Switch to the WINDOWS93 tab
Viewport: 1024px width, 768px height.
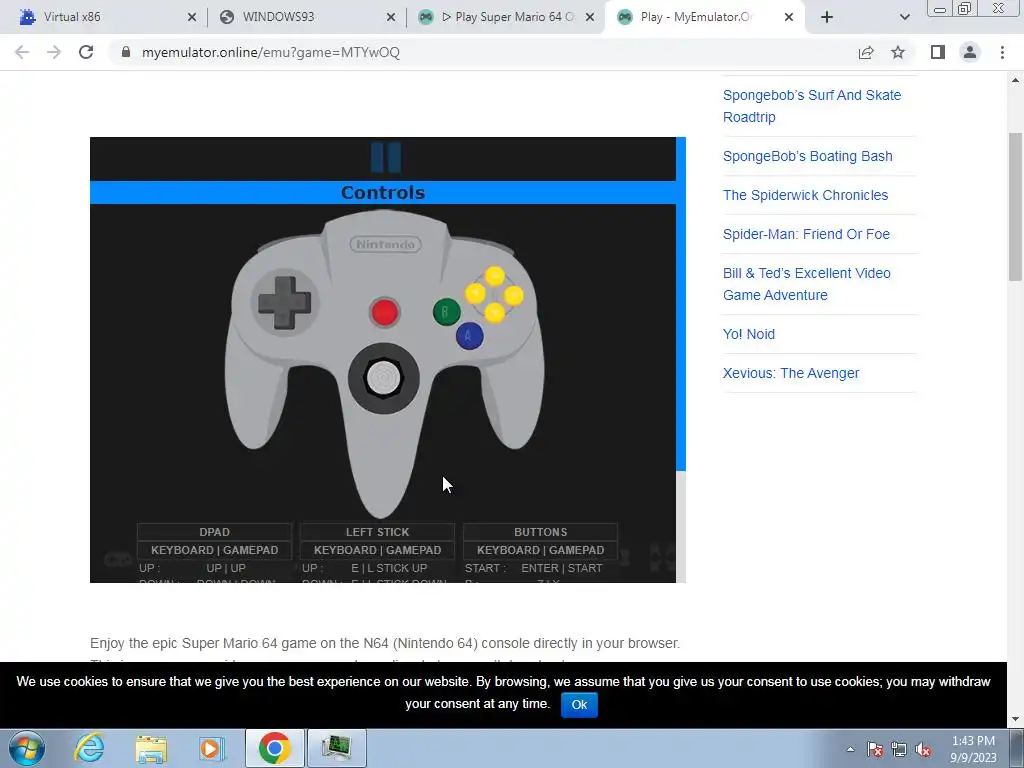point(307,17)
